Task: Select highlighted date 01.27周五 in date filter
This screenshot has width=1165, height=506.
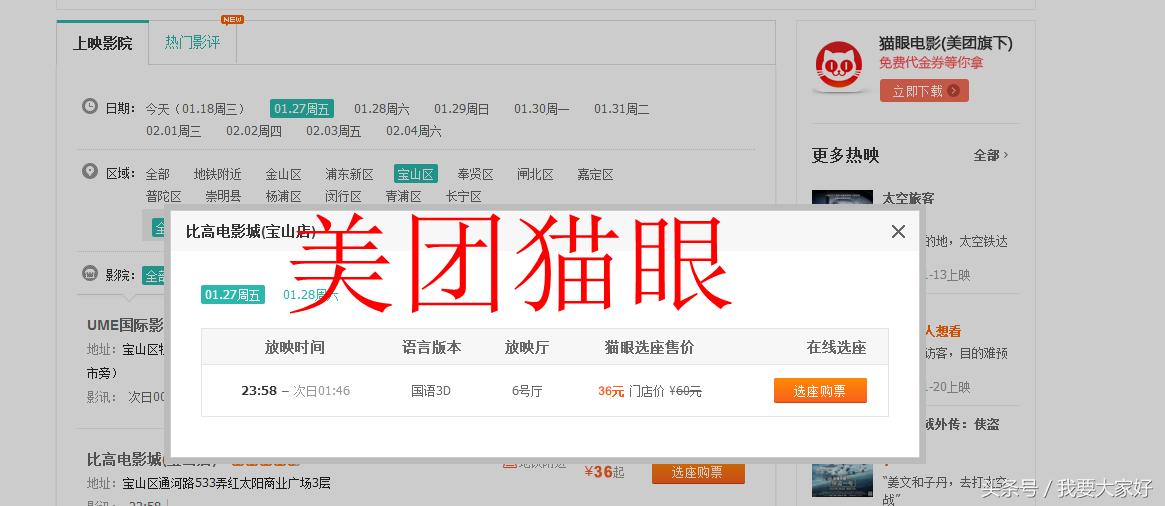Action: 302,109
